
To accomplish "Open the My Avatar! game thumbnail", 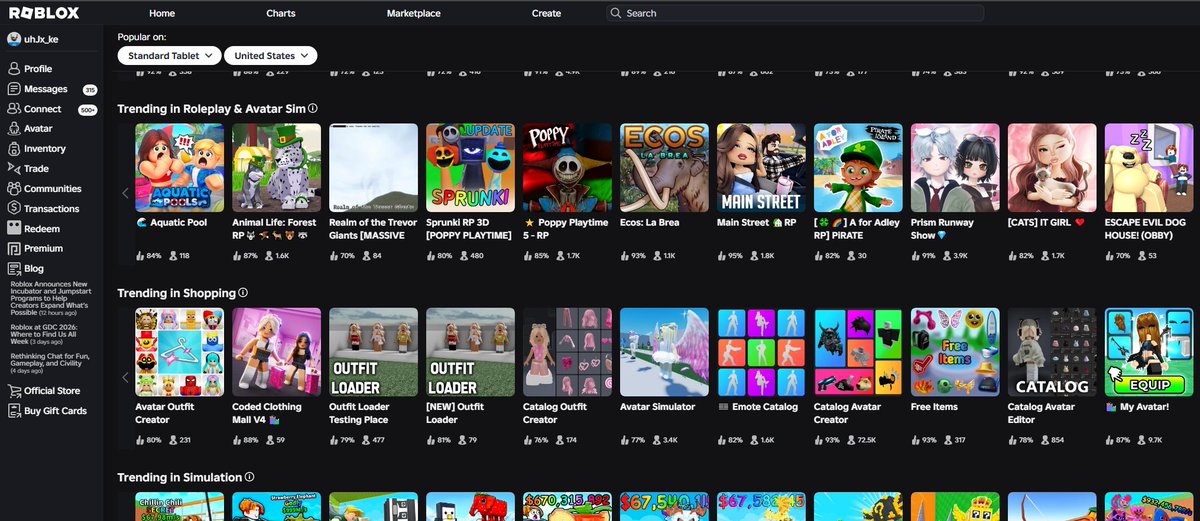I will 1150,352.
